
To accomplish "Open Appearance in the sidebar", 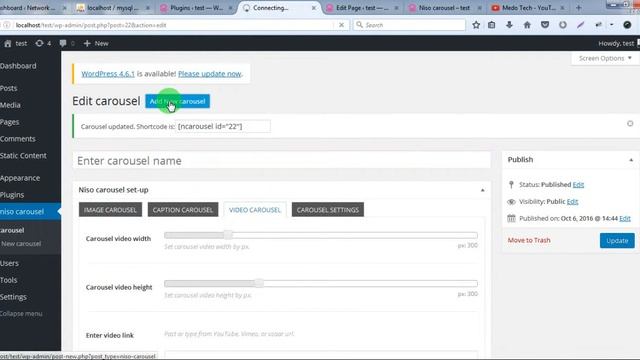I will [x=20, y=178].
